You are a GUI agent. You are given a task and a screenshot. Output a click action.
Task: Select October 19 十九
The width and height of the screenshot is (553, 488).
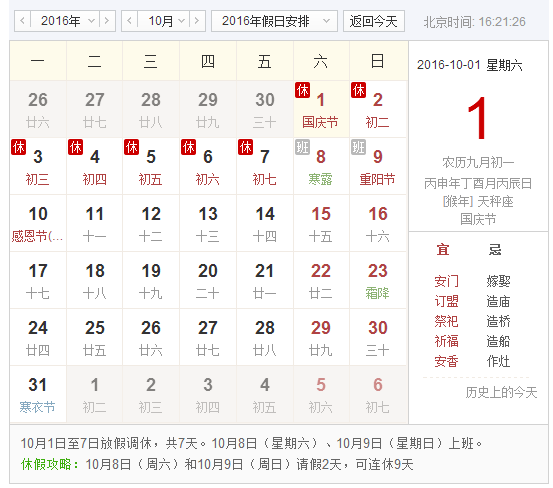(151, 280)
